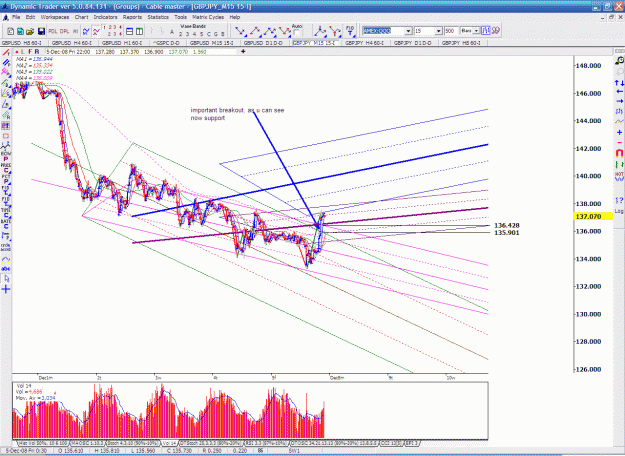Screen dimensions: 625x456
Task: Click the arrow pointer tool in left sidebar
Action: click(x=6, y=279)
